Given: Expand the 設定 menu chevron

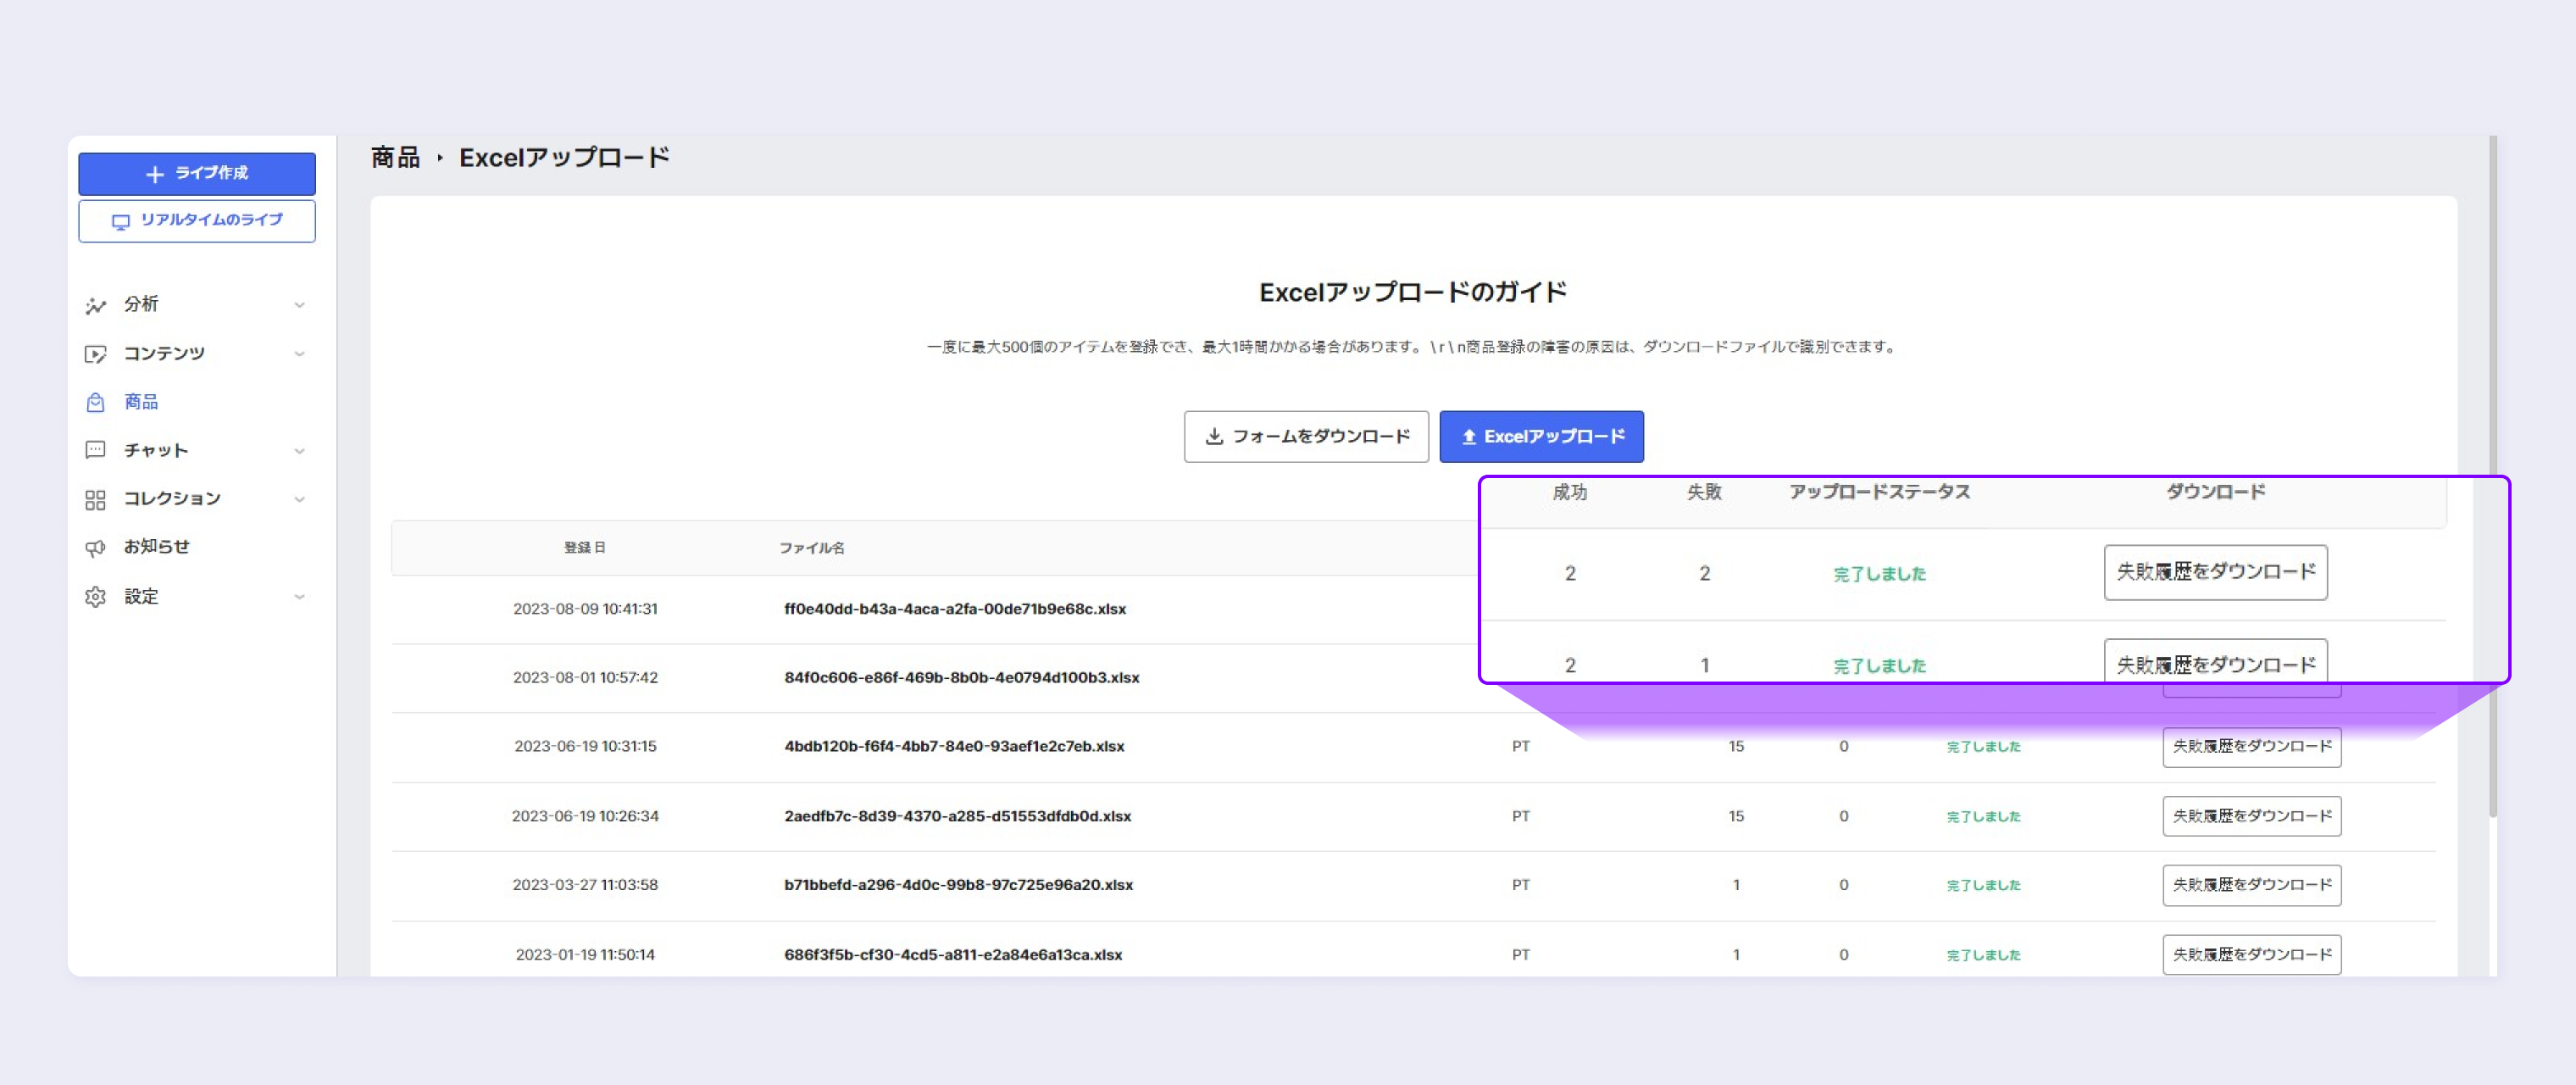Looking at the screenshot, I should coord(299,597).
